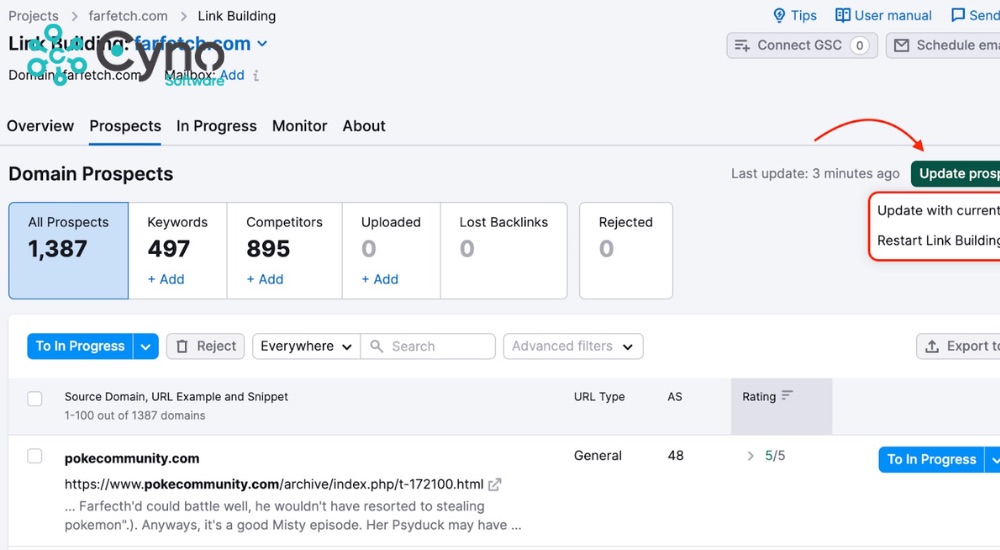Switch to the Overview tab

40,126
